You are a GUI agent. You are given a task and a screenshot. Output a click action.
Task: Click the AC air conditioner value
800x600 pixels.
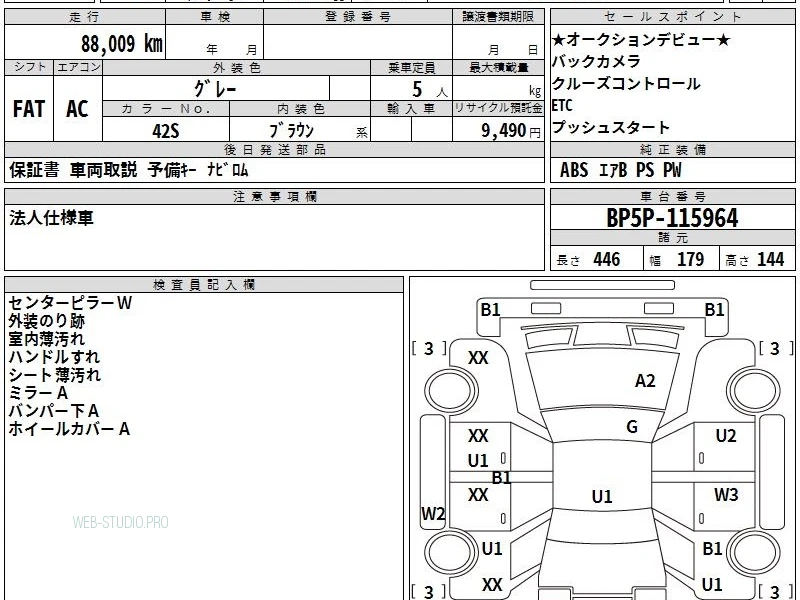[78, 109]
